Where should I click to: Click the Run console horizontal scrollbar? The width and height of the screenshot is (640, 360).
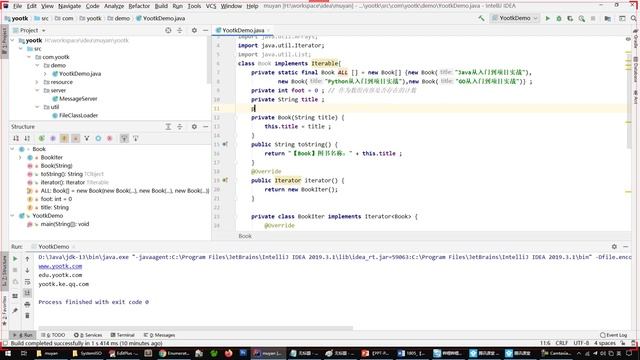[196, 328]
